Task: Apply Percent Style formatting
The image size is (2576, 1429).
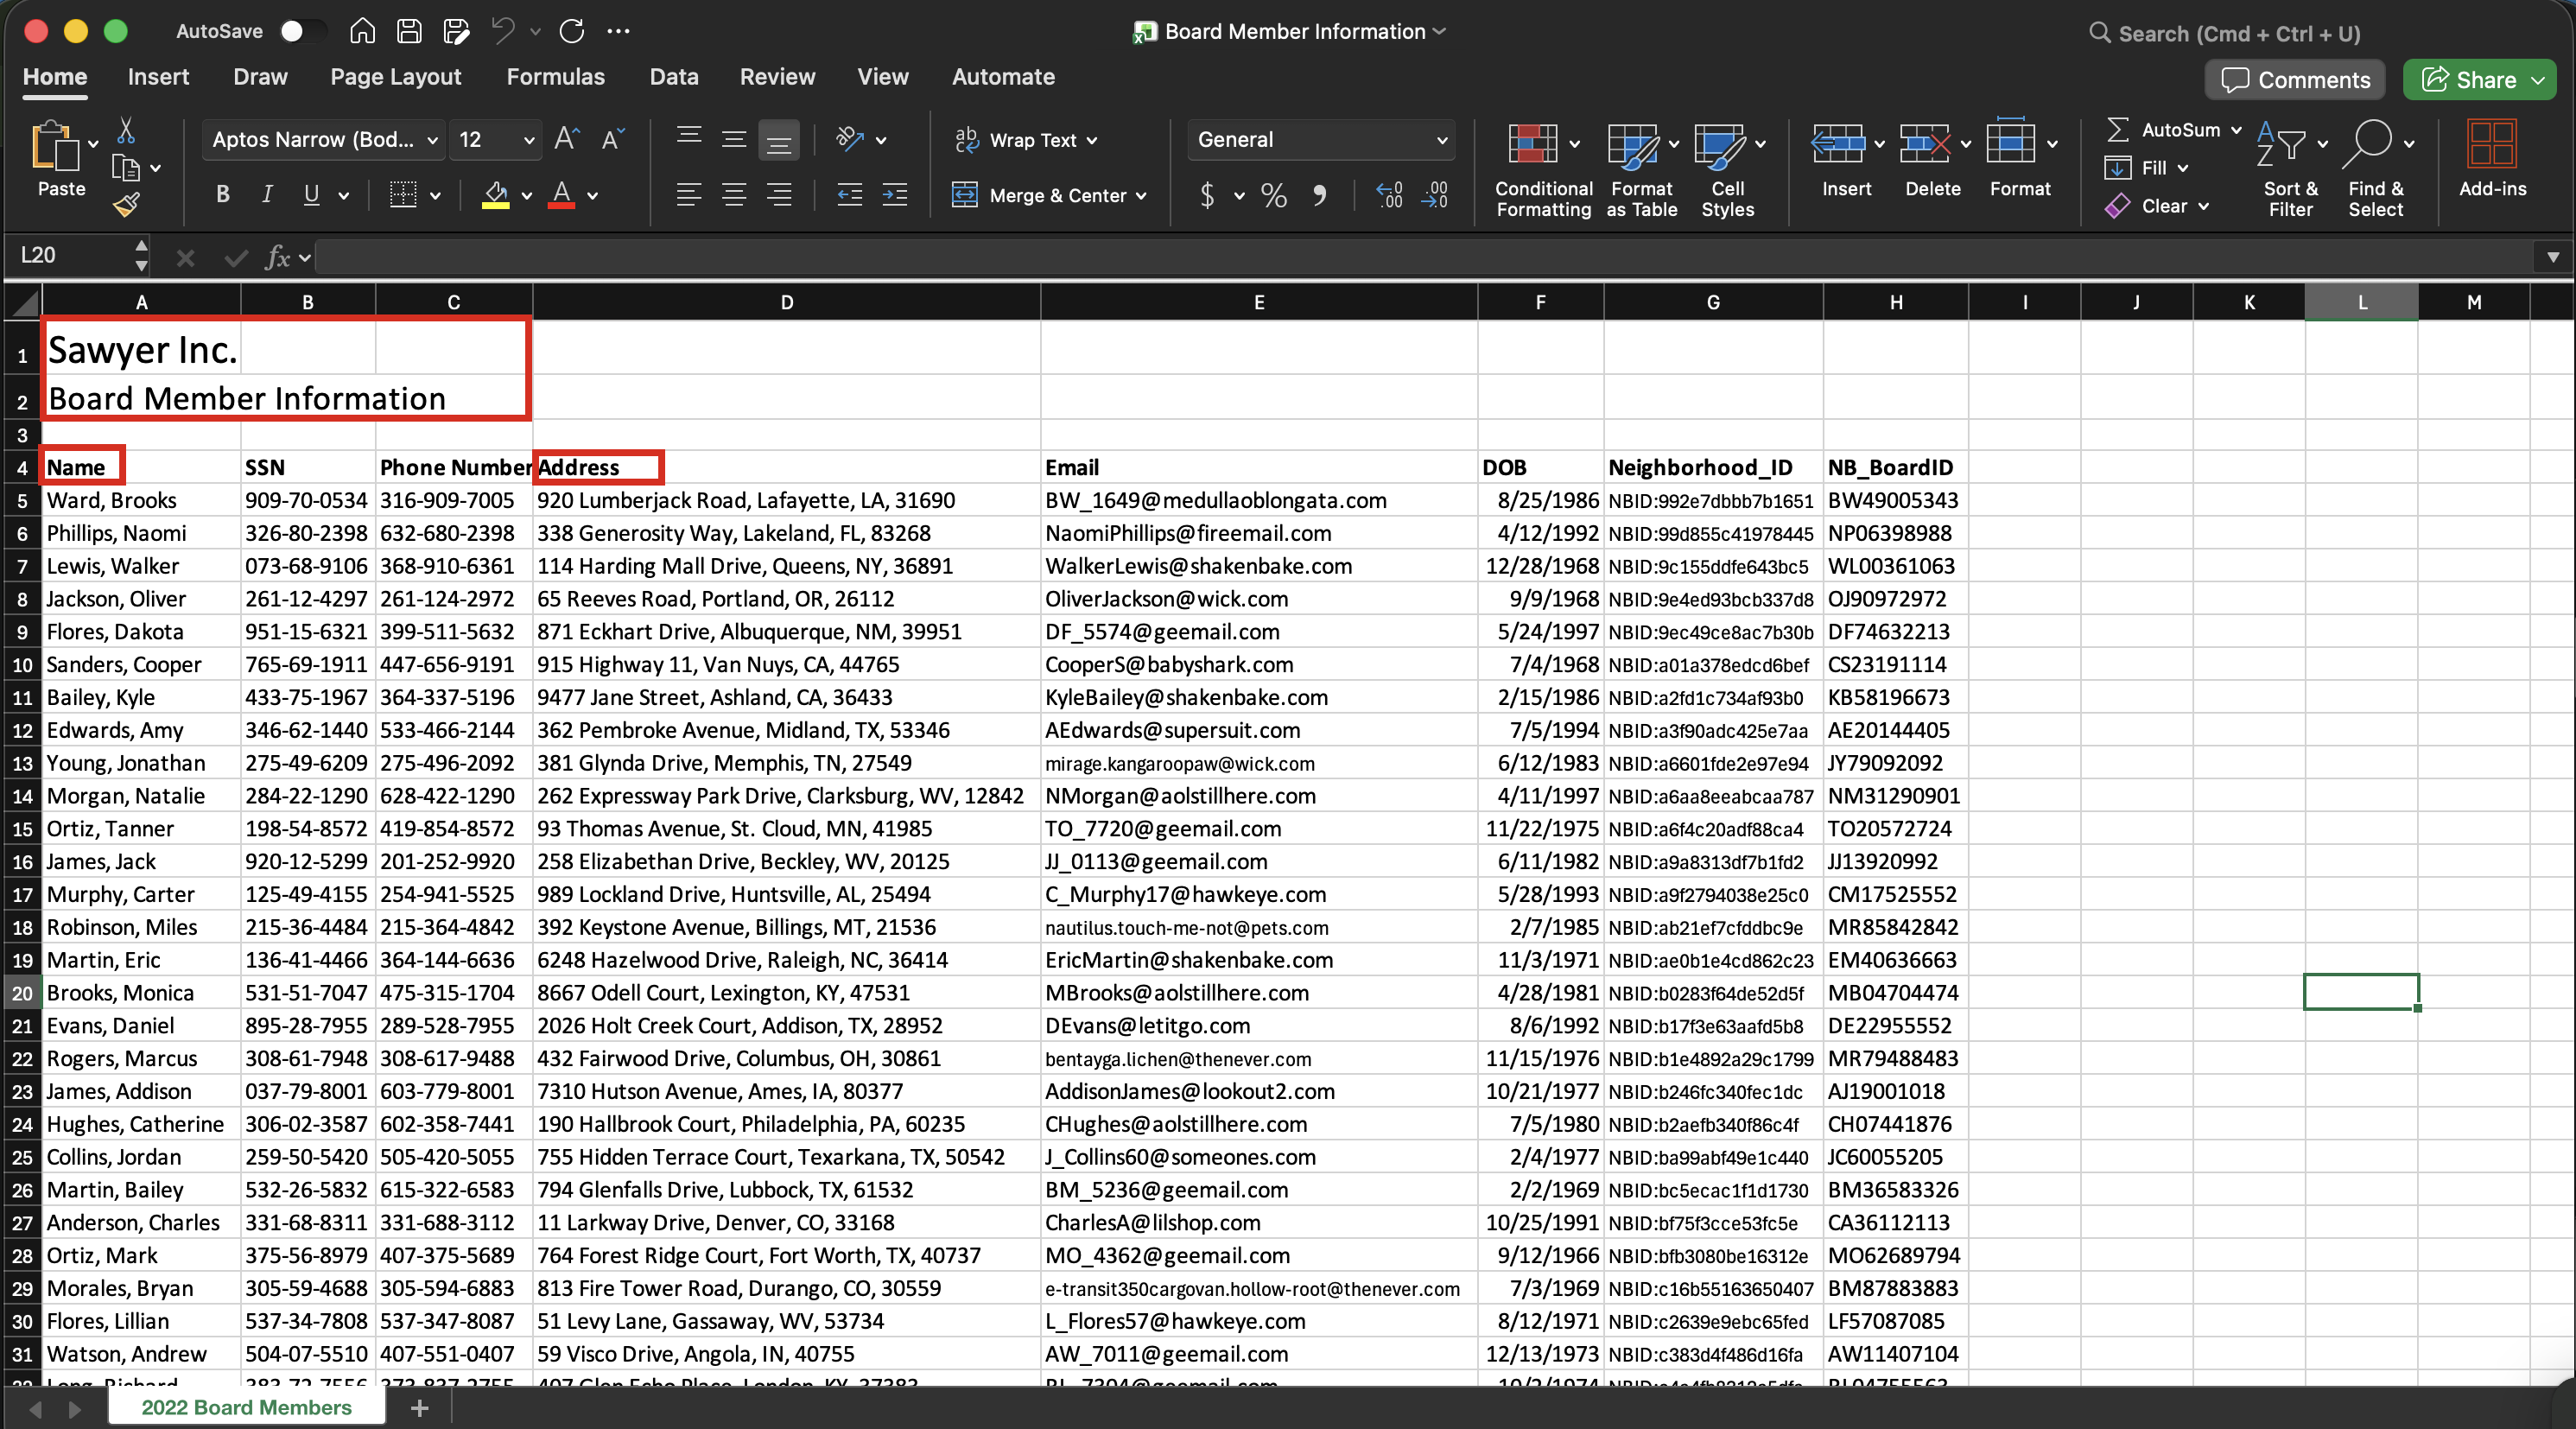Action: 1273,195
